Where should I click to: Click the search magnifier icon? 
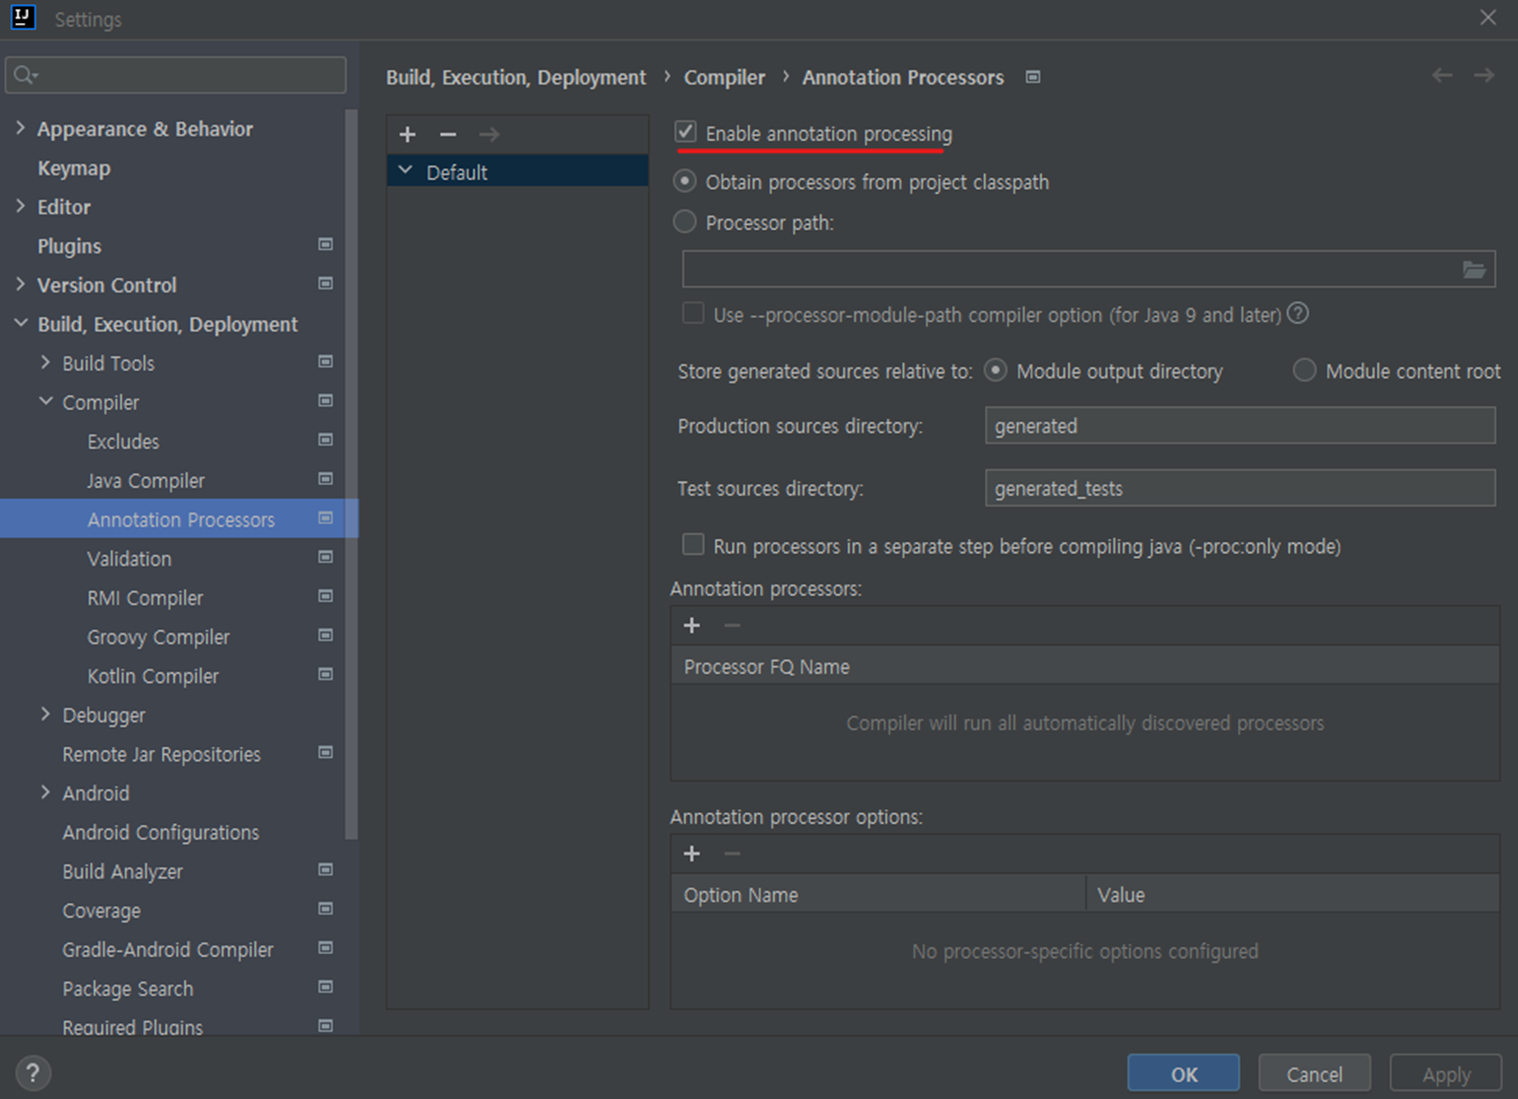pos(25,75)
